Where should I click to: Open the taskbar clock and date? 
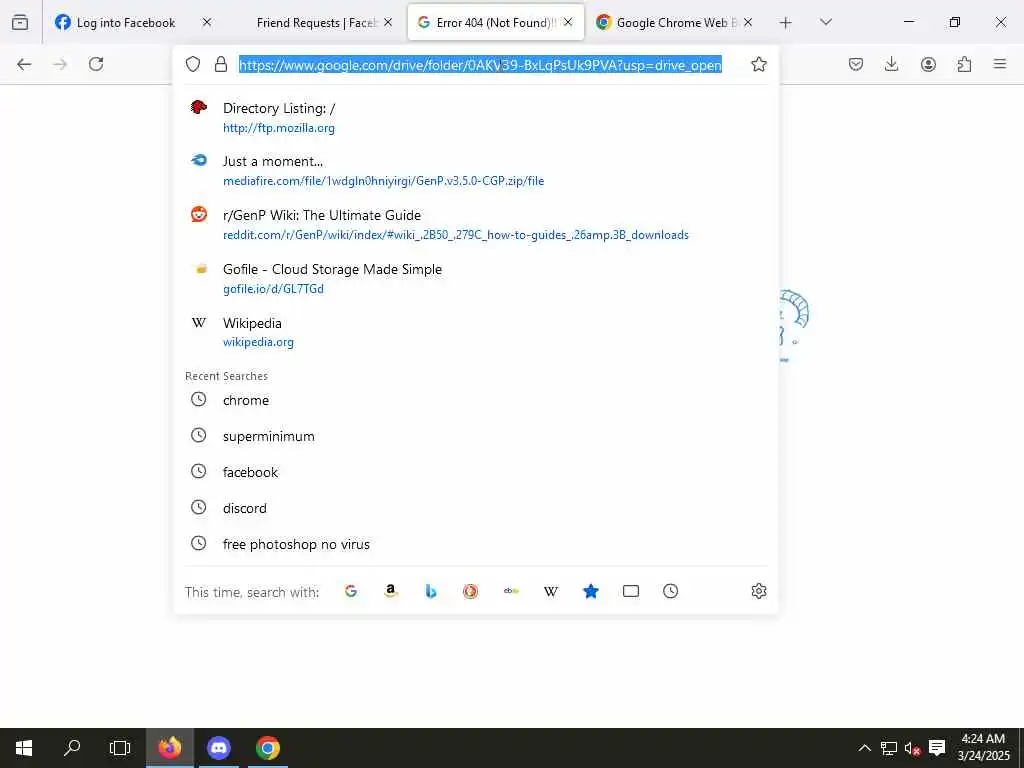pyautogui.click(x=984, y=748)
